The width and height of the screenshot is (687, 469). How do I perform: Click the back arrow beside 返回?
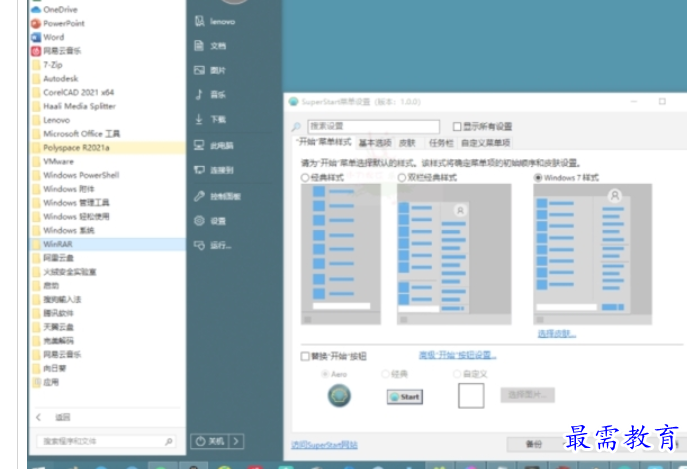(39, 417)
